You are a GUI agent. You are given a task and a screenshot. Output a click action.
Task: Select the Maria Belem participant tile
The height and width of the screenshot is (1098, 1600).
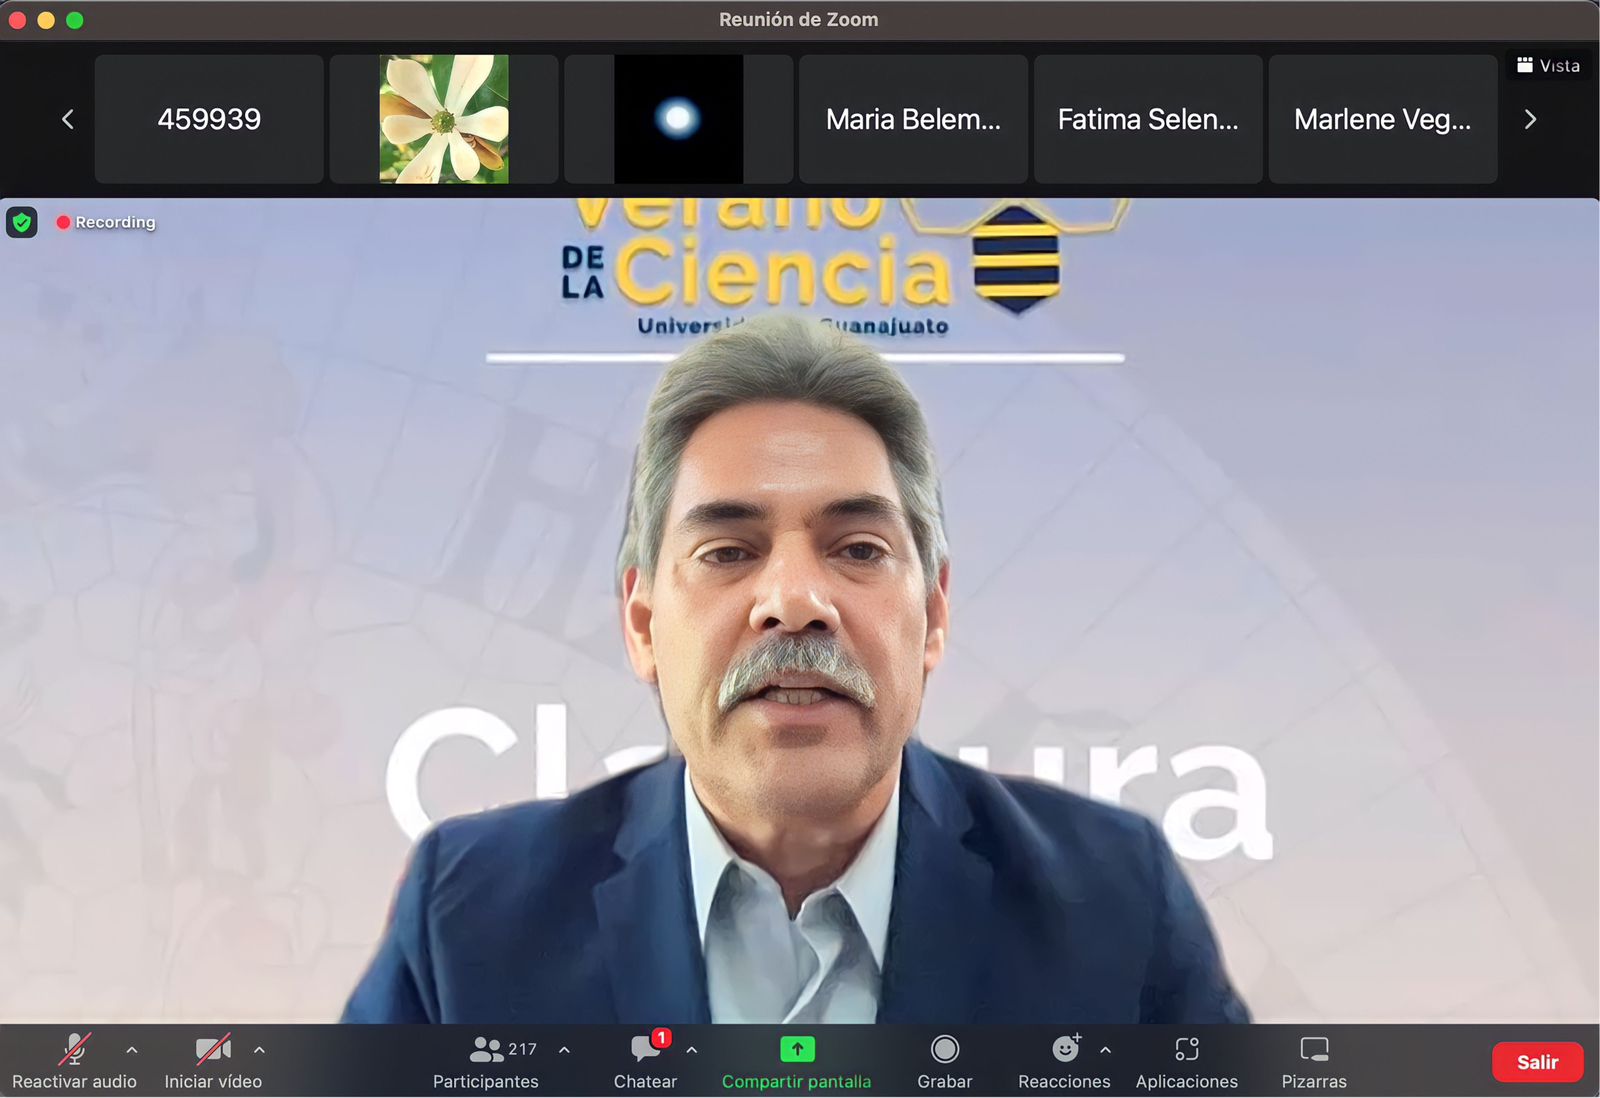(913, 119)
